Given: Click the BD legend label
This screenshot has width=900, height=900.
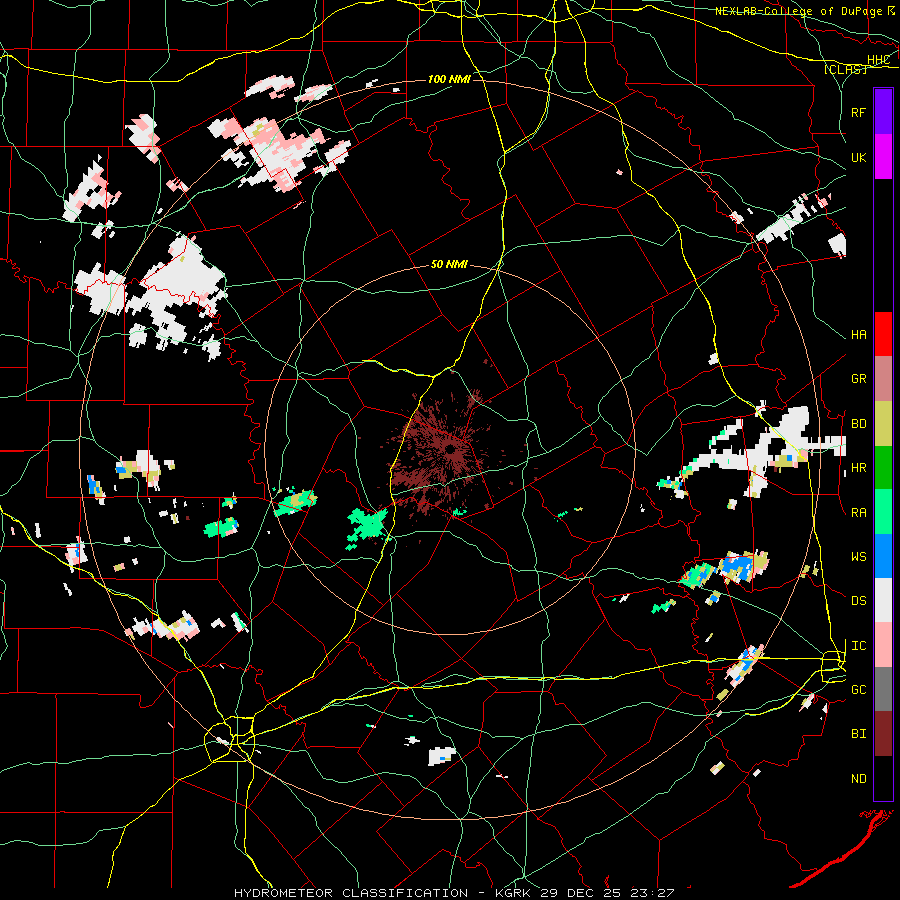Looking at the screenshot, I should click(x=858, y=424).
